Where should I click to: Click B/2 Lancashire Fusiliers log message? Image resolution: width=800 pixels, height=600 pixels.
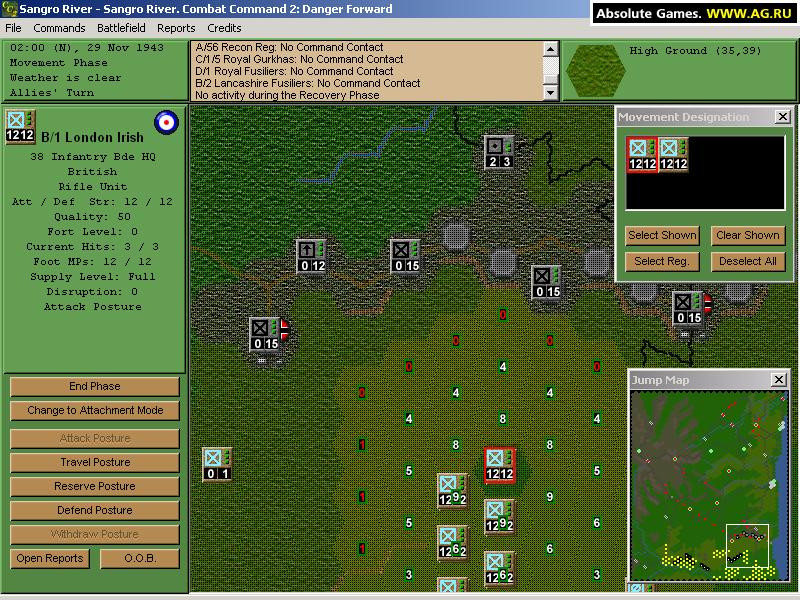[308, 83]
